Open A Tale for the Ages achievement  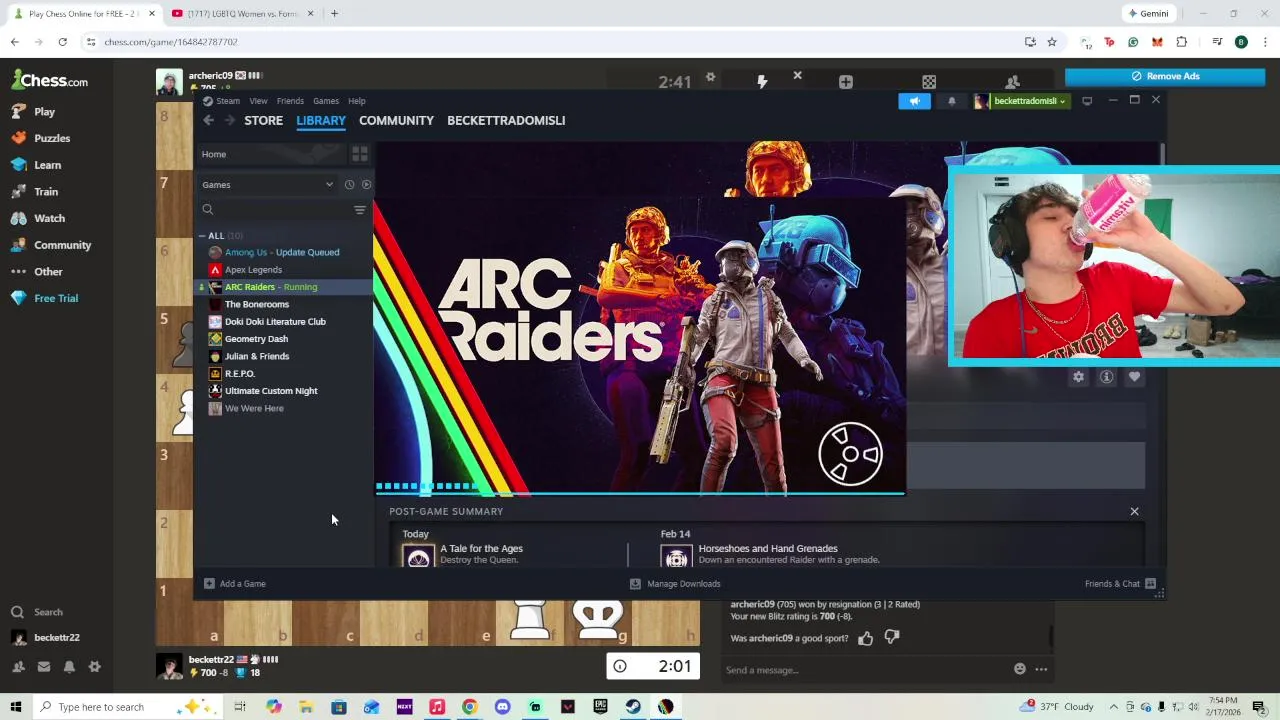coord(481,549)
